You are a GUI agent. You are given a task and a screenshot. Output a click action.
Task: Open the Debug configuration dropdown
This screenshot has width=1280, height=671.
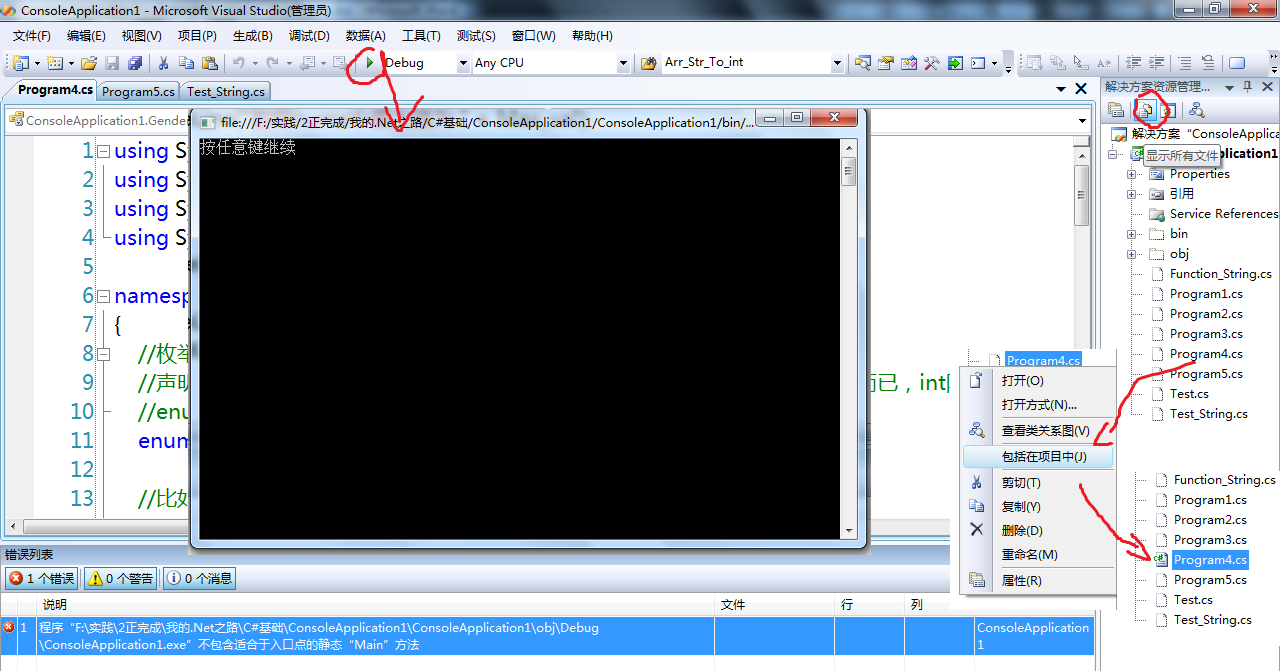463,63
